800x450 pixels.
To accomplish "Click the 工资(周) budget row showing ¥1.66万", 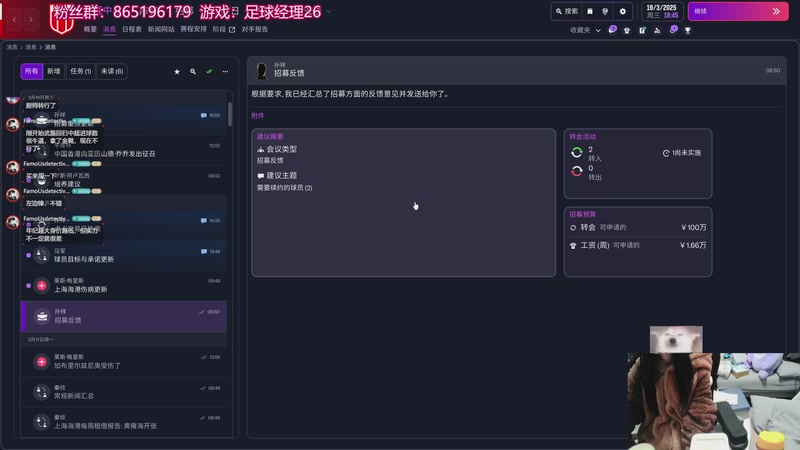I will (x=638, y=245).
